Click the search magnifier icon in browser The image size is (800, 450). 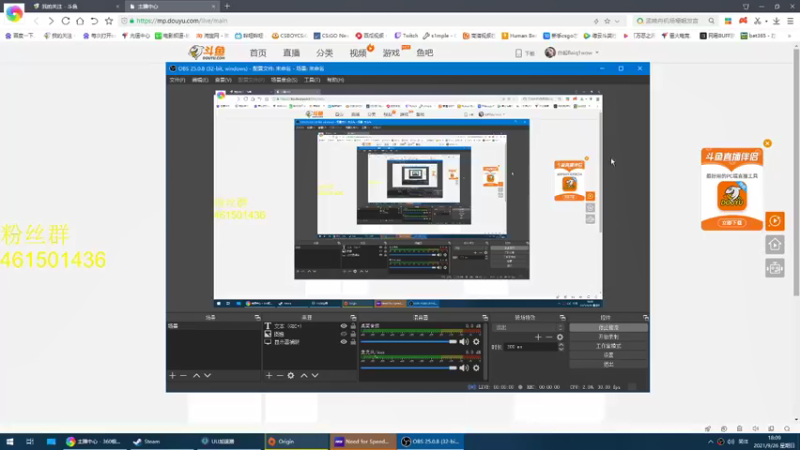(711, 21)
